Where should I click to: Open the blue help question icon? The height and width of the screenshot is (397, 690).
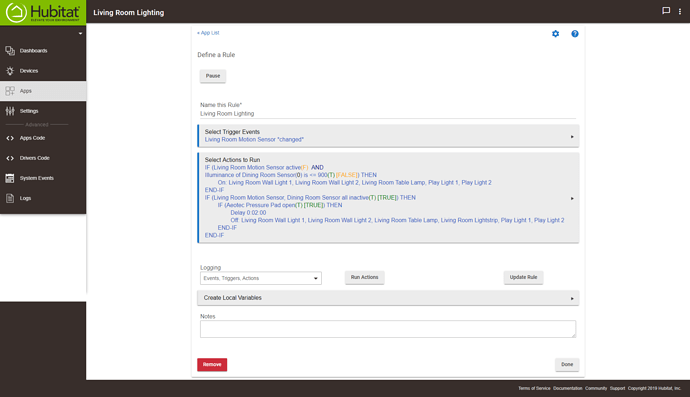click(x=575, y=34)
